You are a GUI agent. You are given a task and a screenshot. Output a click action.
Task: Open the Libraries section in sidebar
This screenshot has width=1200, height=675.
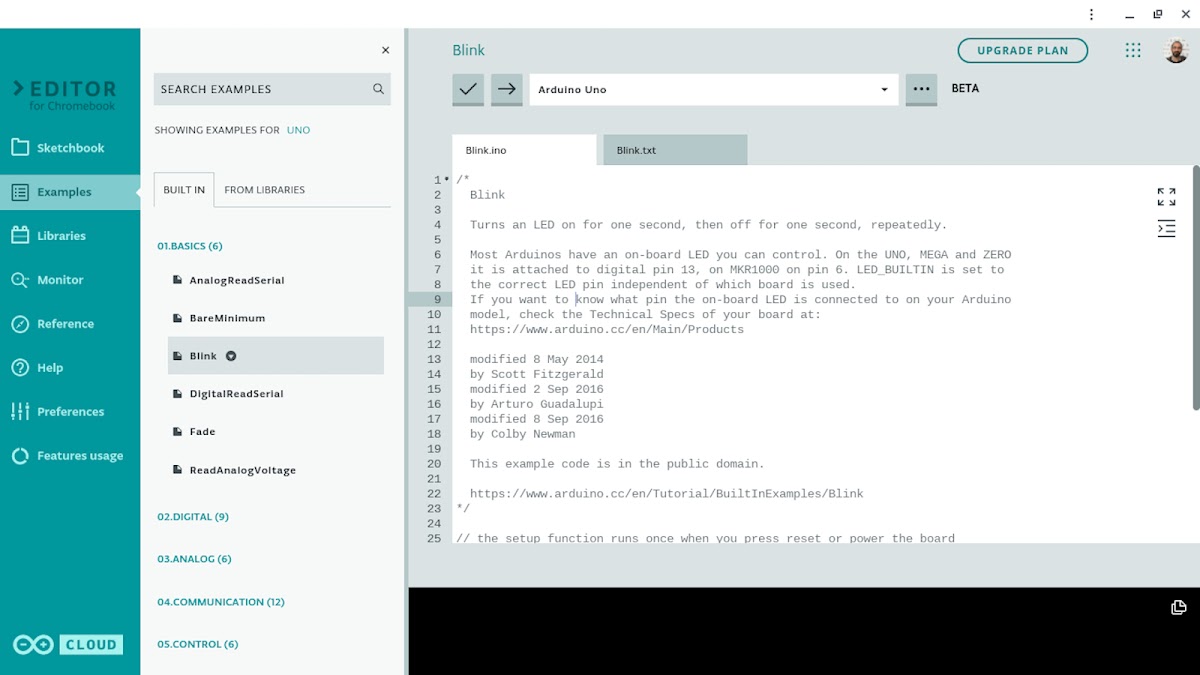point(61,236)
